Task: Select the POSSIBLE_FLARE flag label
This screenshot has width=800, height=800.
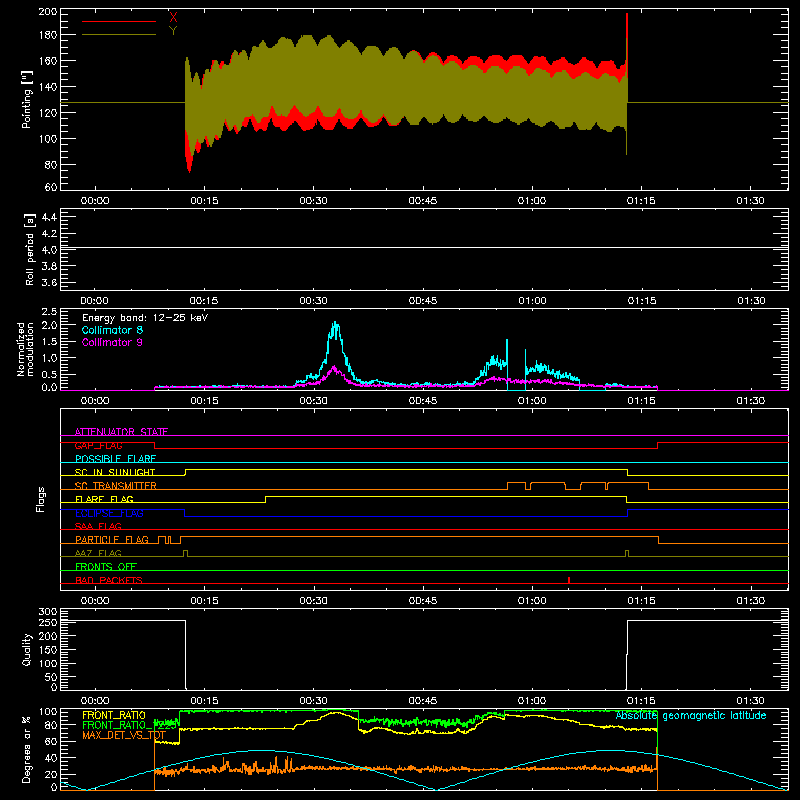Action: (115, 459)
